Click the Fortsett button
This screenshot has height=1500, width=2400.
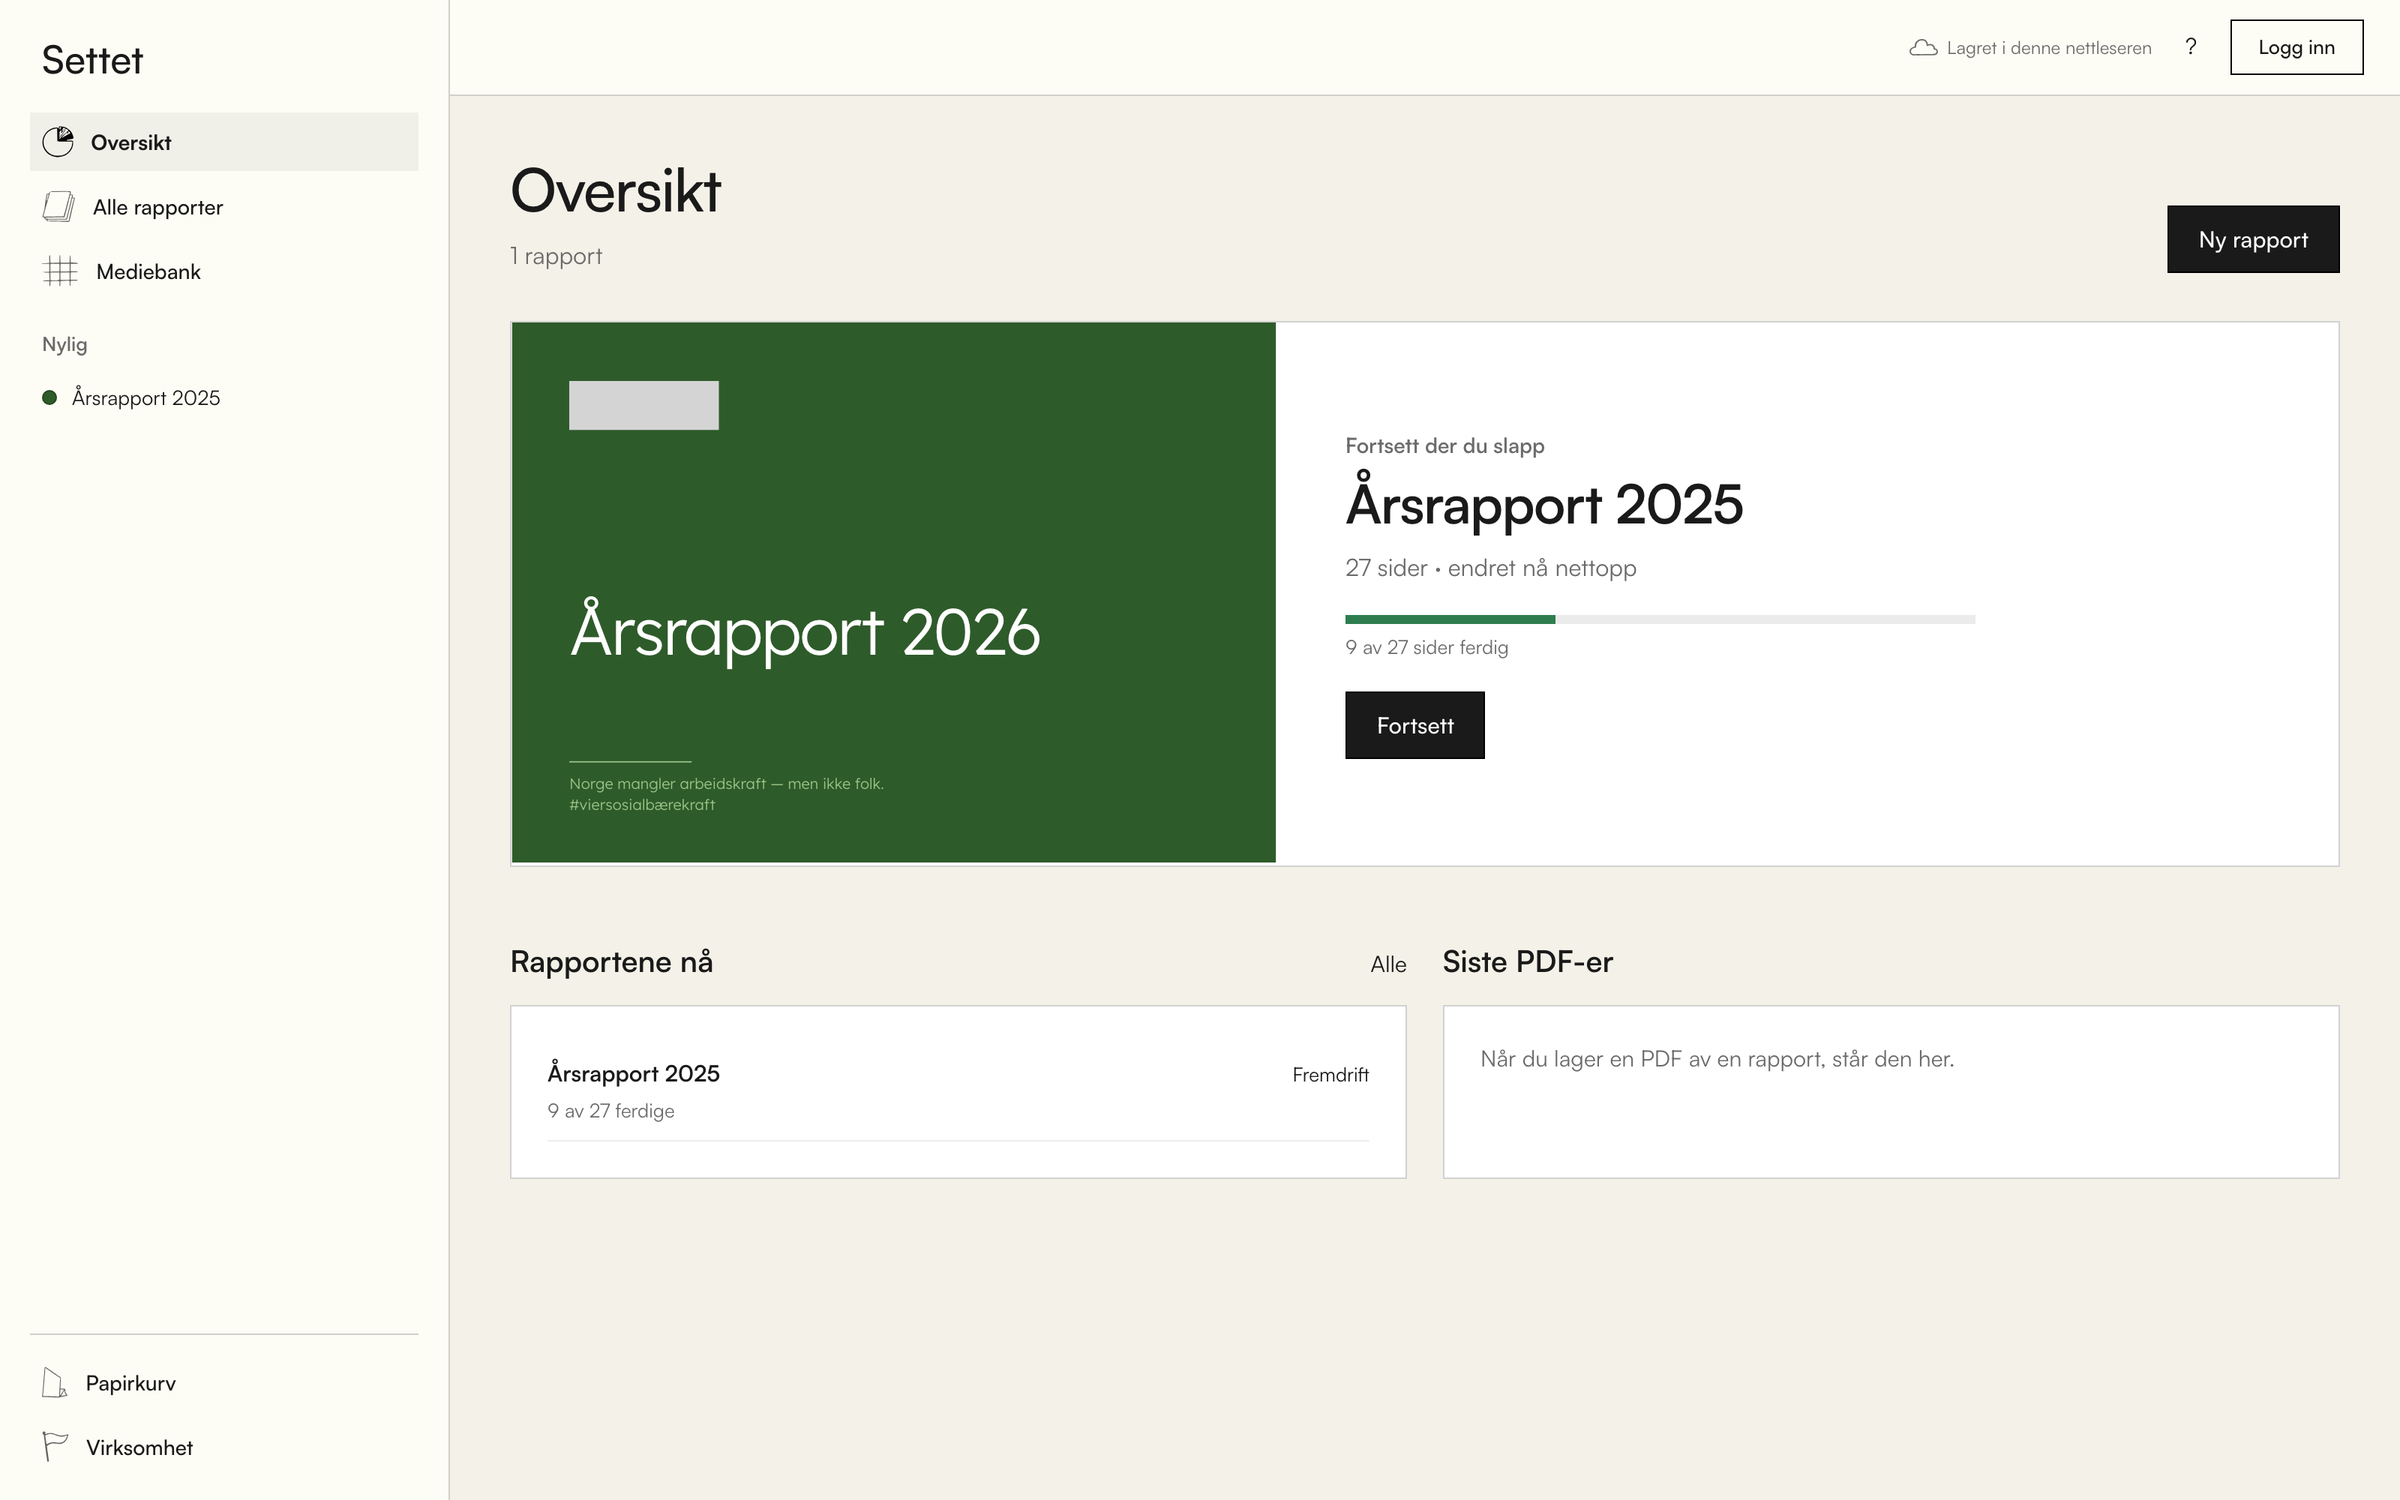pyautogui.click(x=1414, y=725)
